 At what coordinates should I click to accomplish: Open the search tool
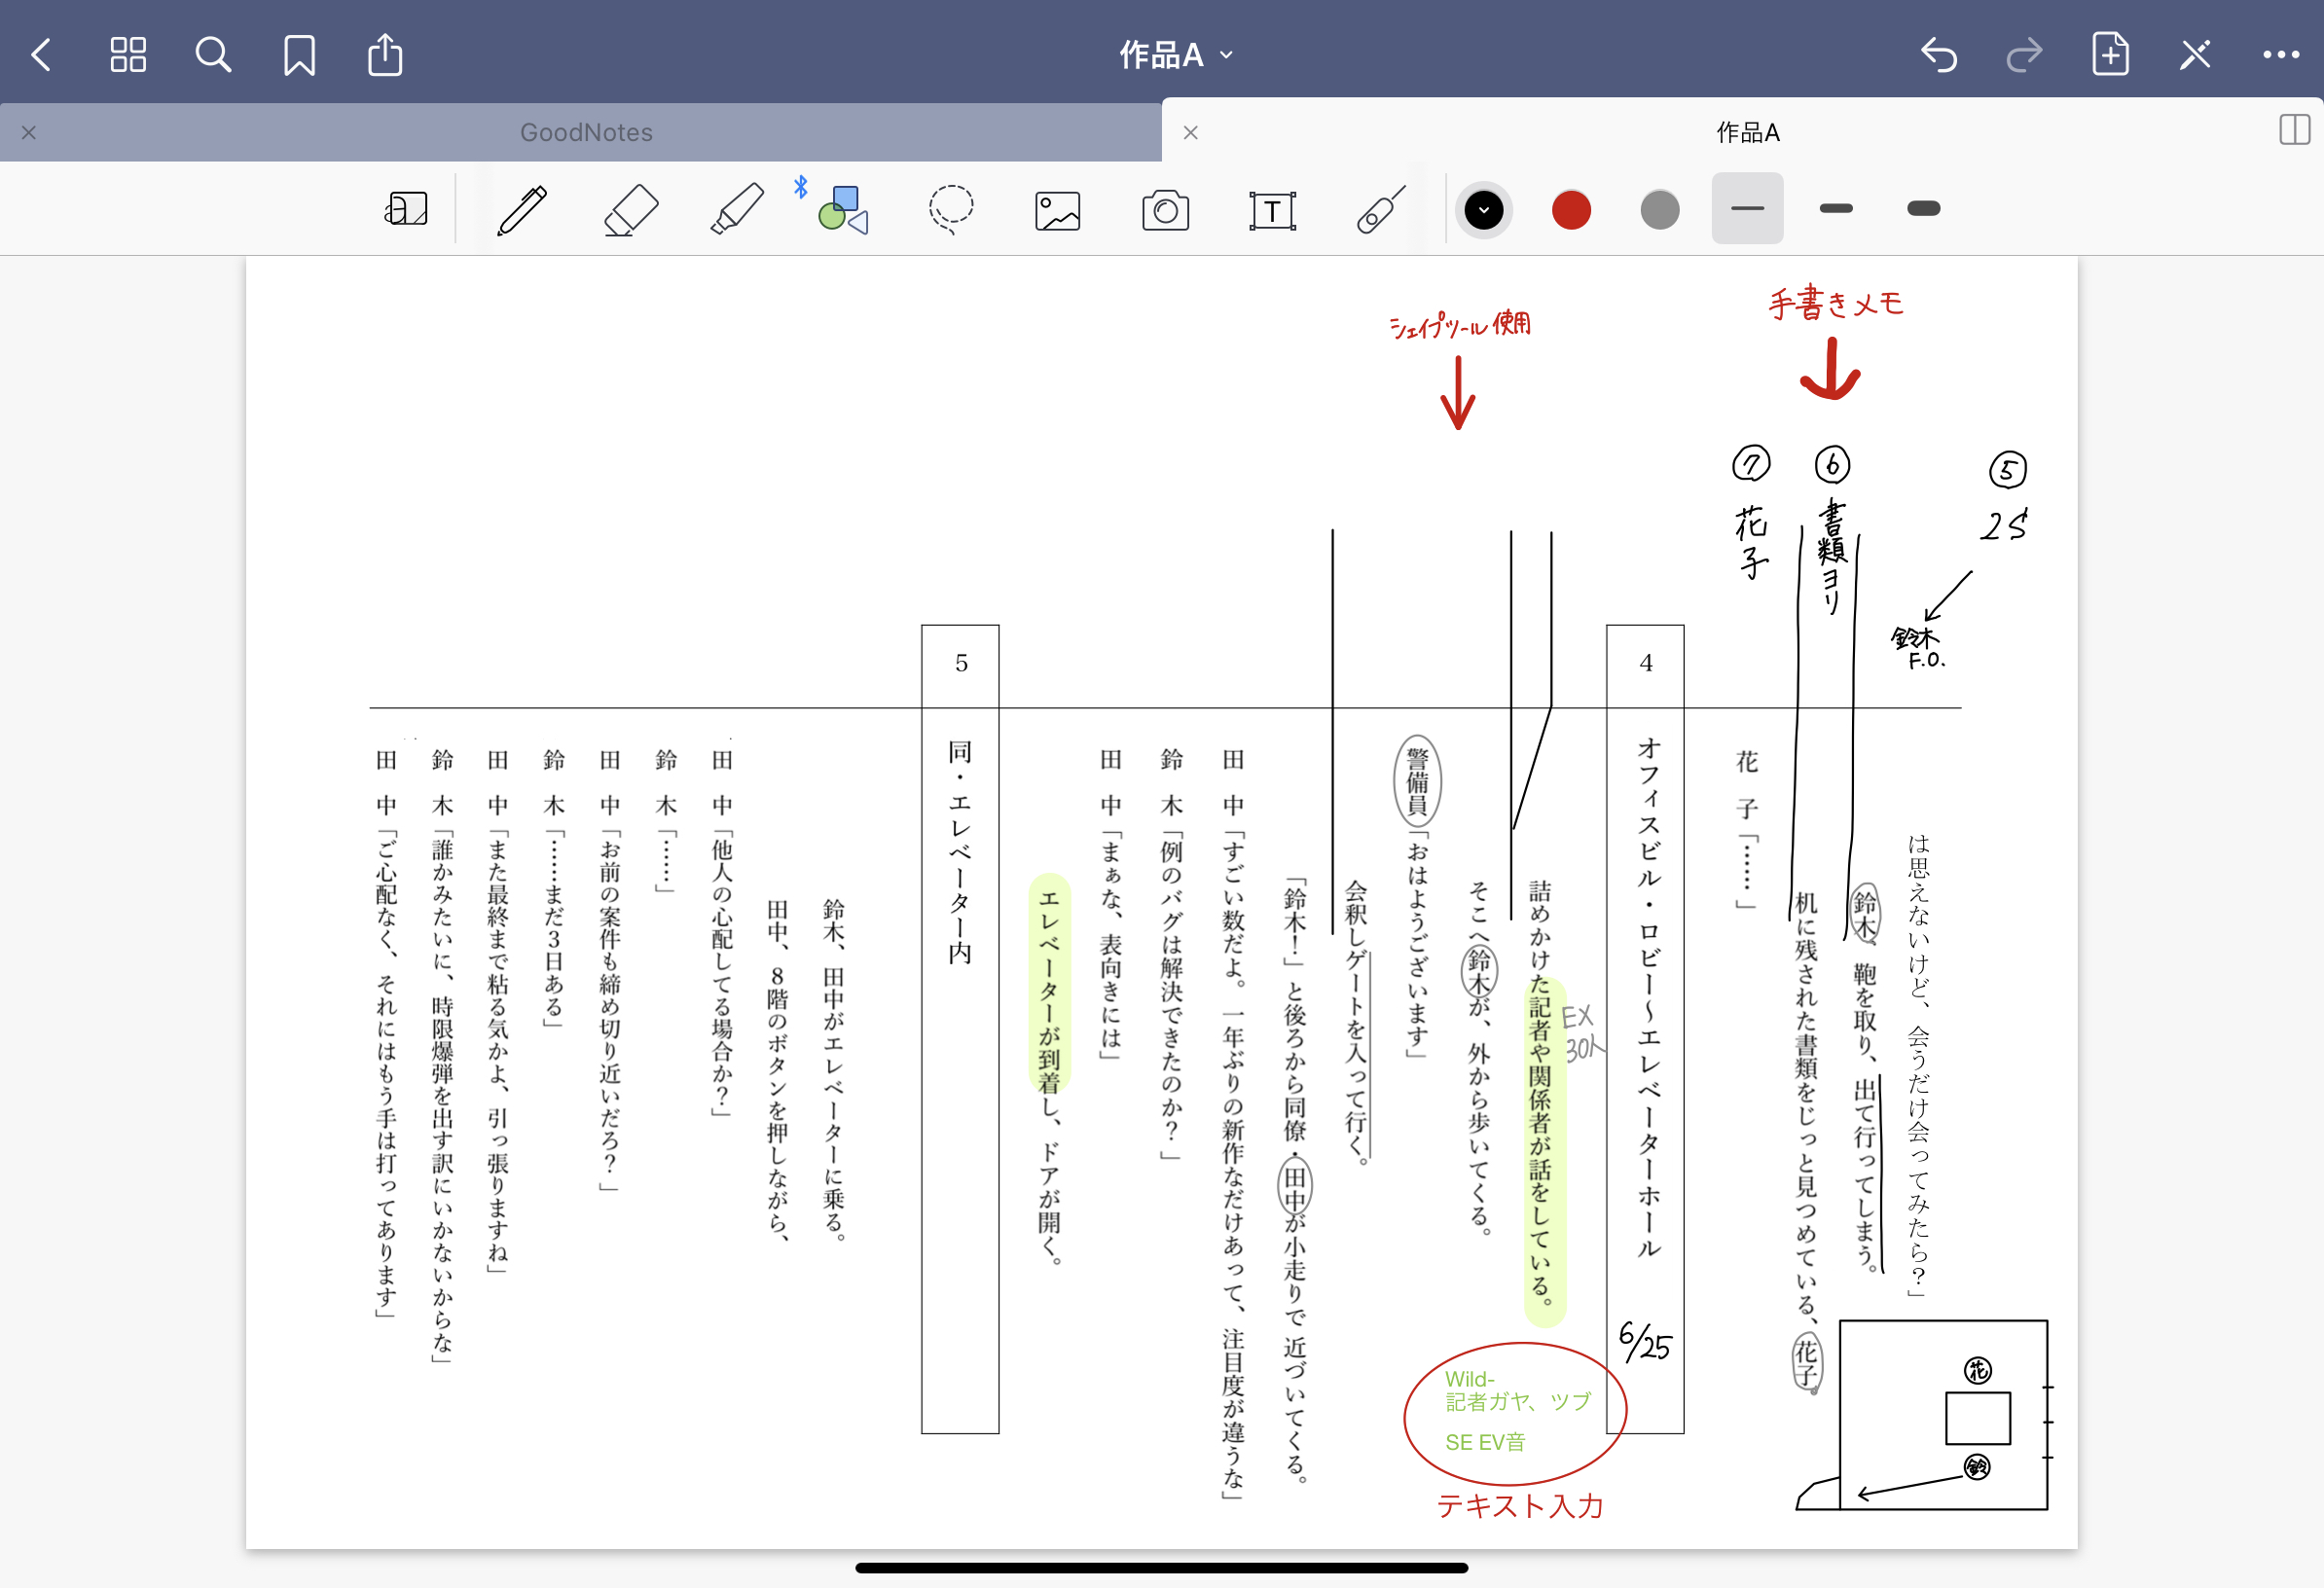pyautogui.click(x=213, y=54)
